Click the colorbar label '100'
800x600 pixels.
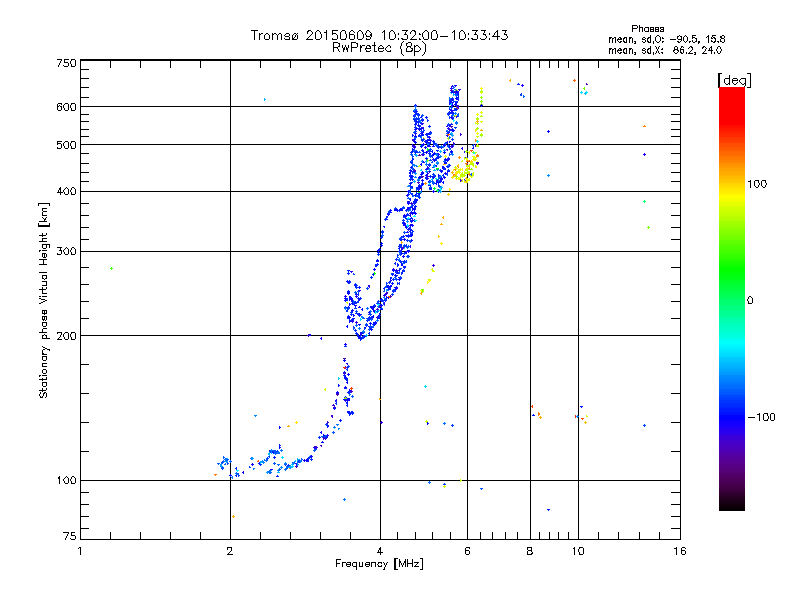click(757, 184)
